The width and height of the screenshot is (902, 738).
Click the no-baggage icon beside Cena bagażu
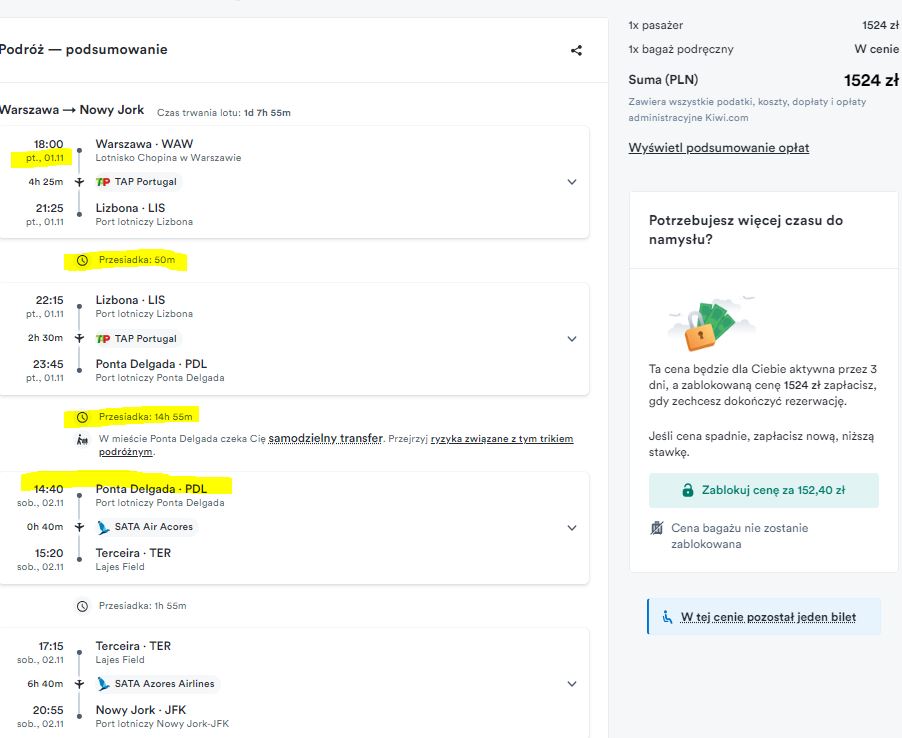[x=656, y=528]
